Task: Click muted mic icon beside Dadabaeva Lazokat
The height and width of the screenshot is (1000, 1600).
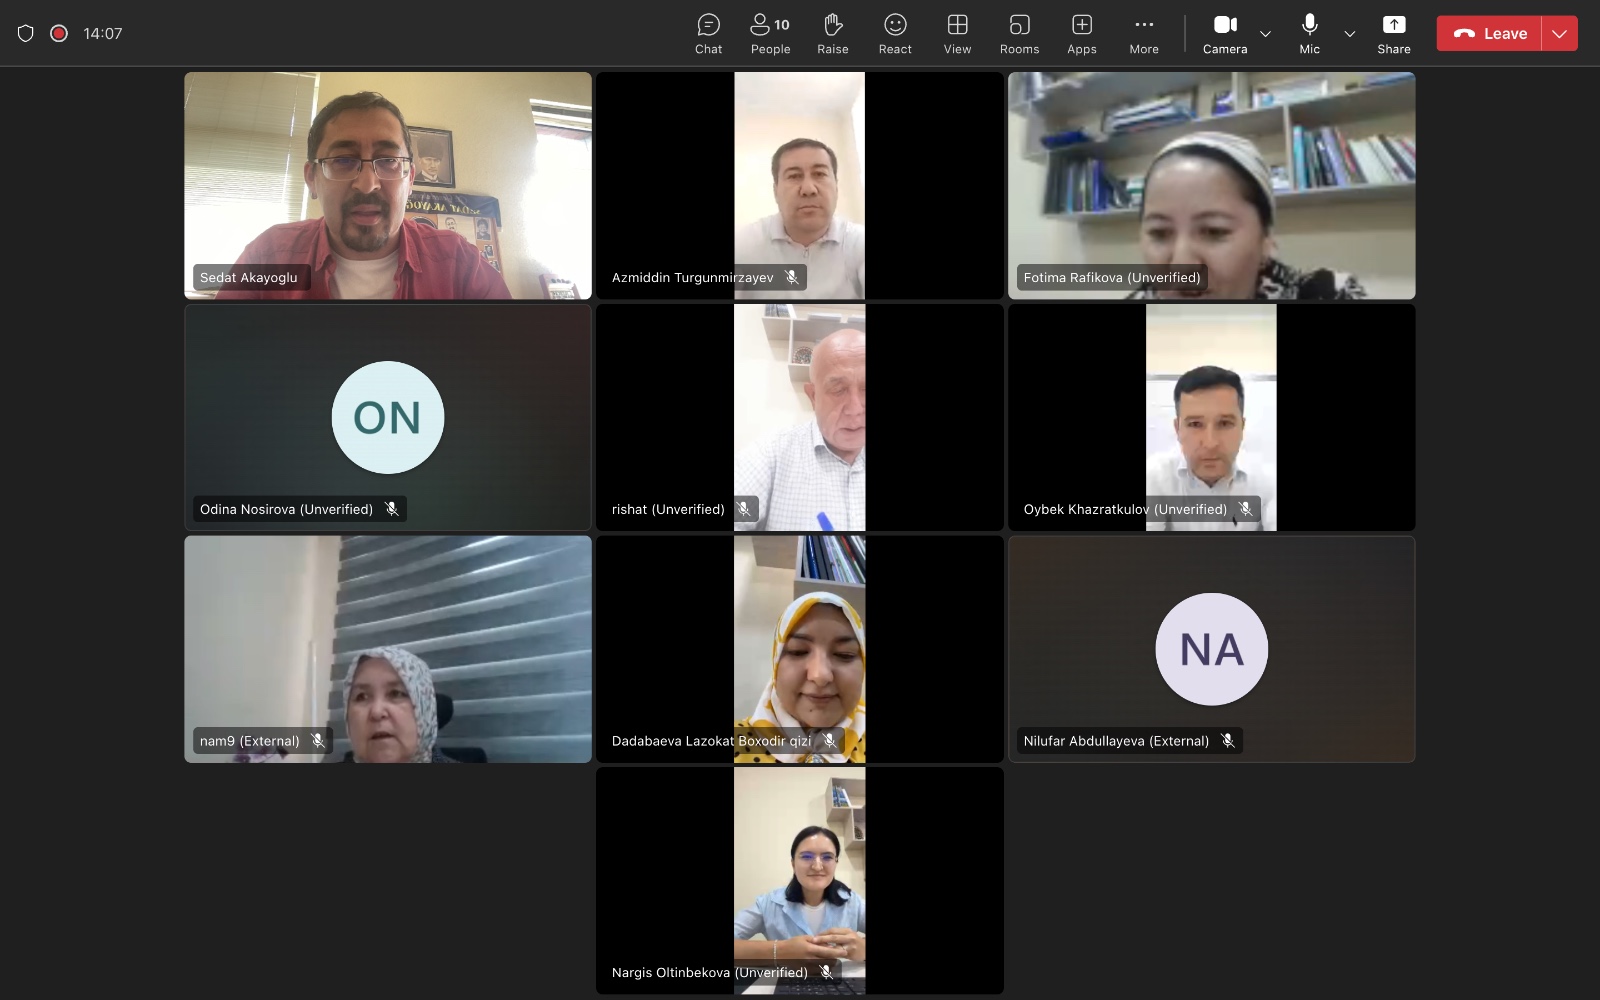Action: click(830, 741)
